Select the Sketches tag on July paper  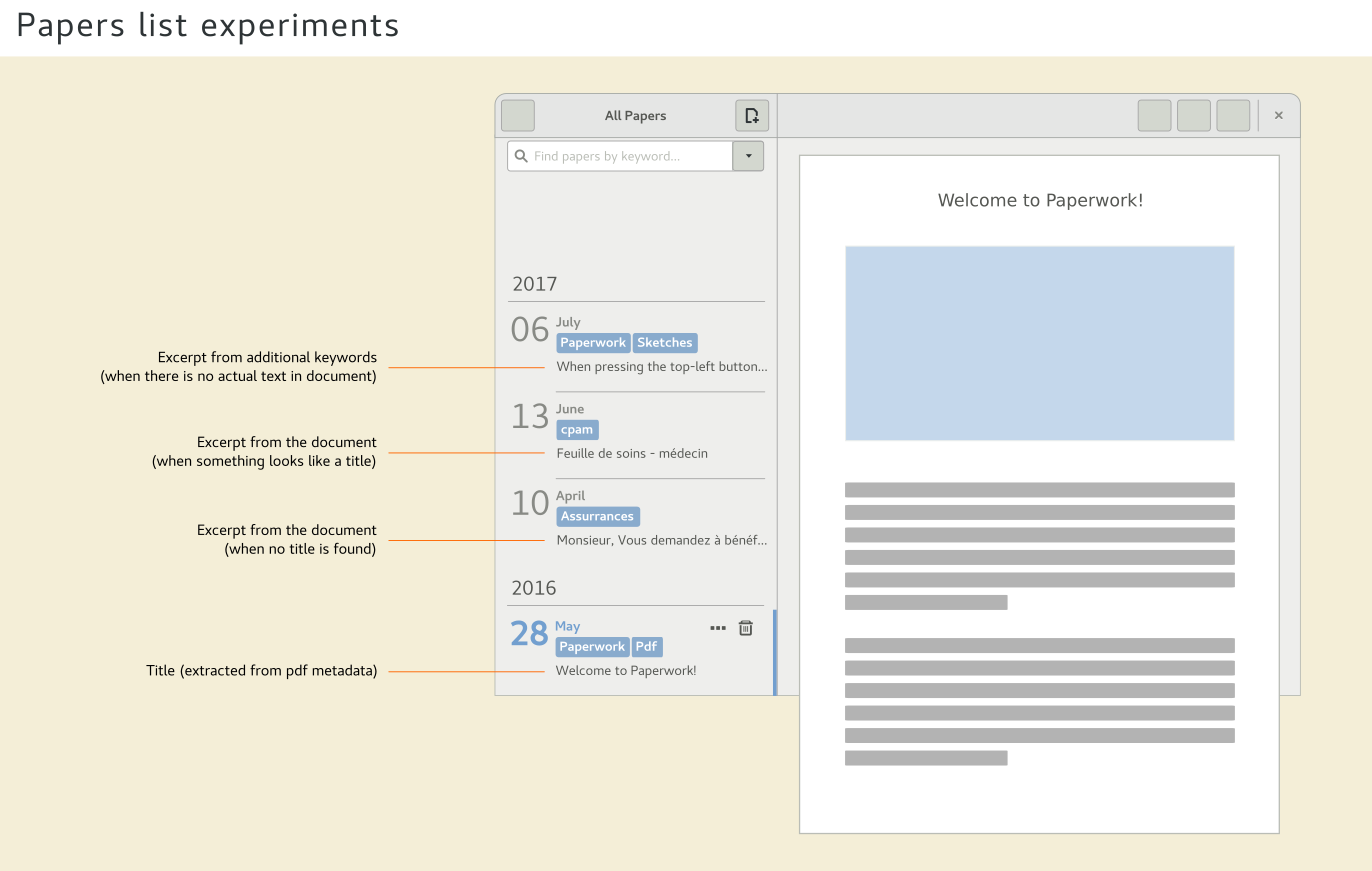pyautogui.click(x=665, y=343)
